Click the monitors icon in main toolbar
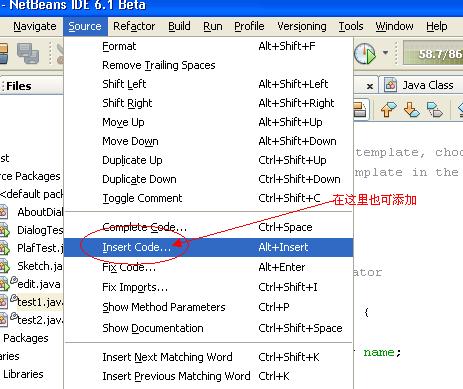463x389 pixels. [x=28, y=53]
